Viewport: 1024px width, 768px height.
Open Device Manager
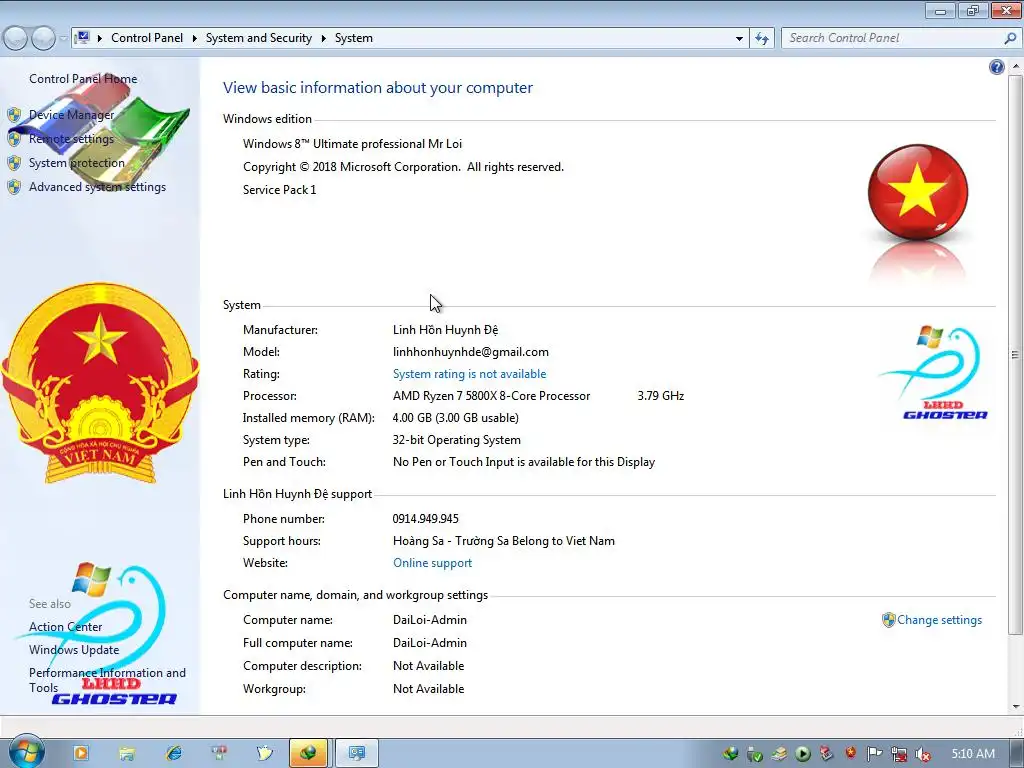pyautogui.click(x=71, y=115)
